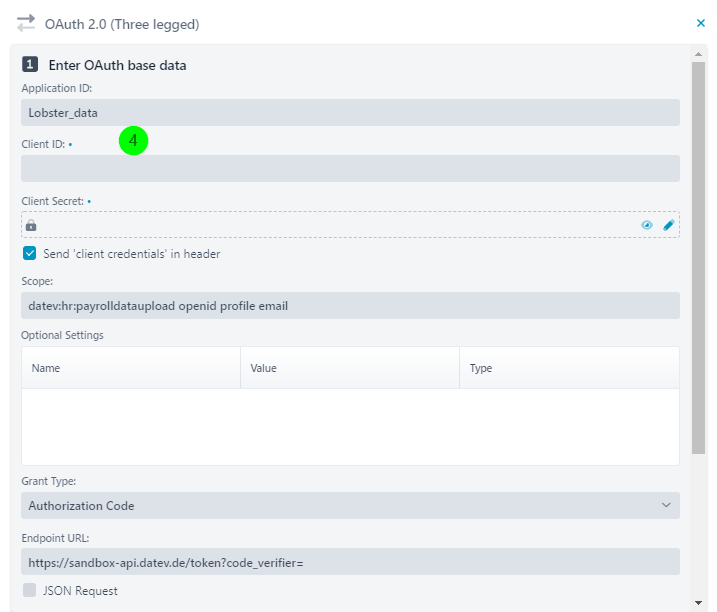Click the step 1 number badge
Image resolution: width=717 pixels, height=612 pixels.
click(x=30, y=64)
